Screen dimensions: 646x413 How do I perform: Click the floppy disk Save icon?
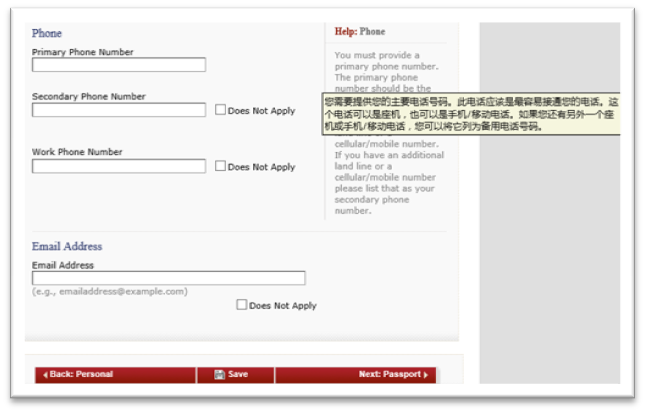[x=219, y=375]
